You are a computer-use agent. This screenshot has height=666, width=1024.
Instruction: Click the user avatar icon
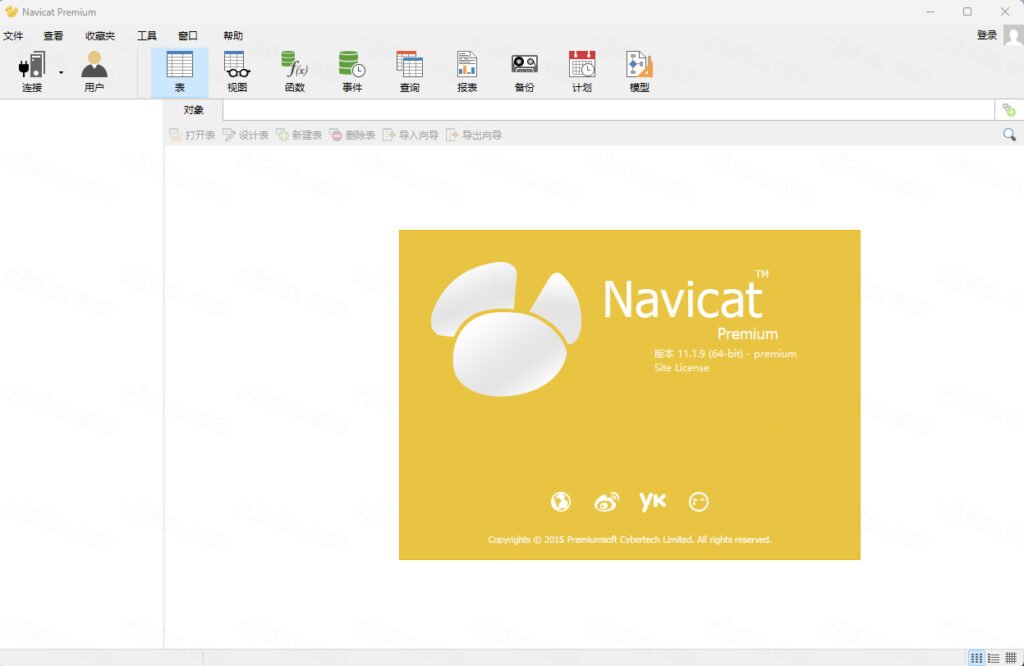tap(1014, 35)
